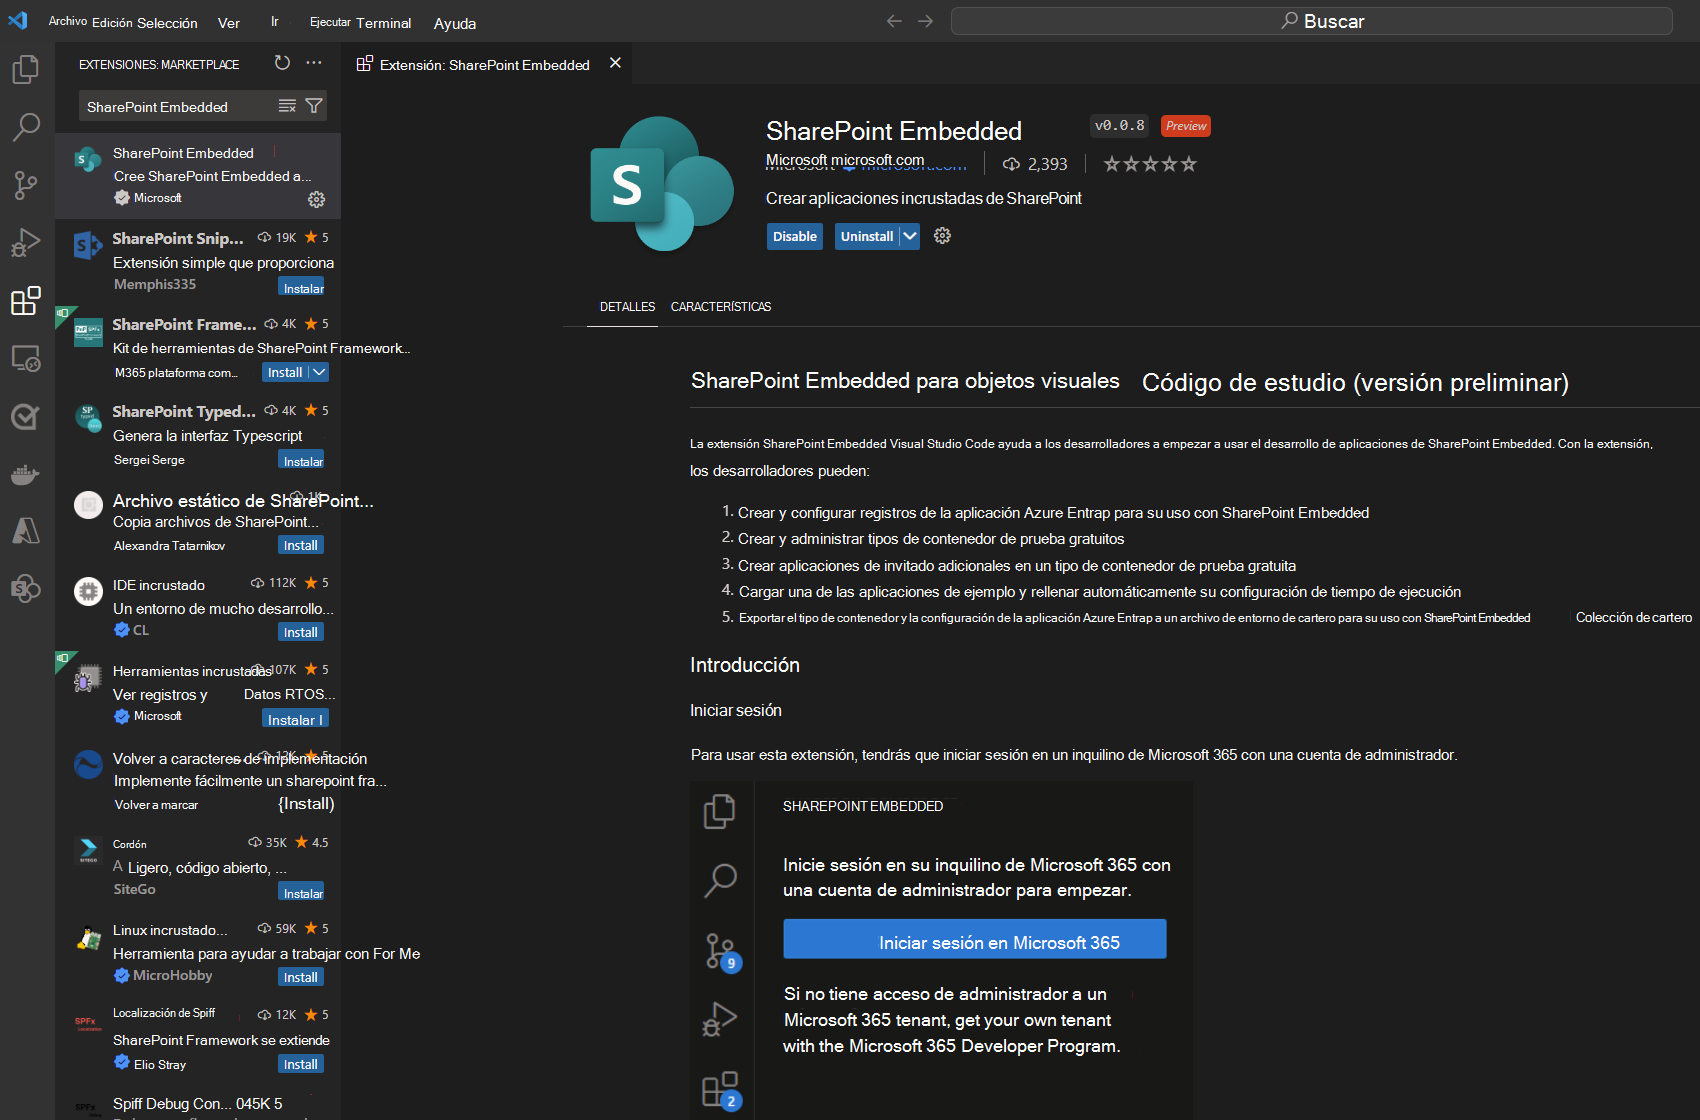Open the Ayuda menu
The image size is (1700, 1120).
[455, 23]
